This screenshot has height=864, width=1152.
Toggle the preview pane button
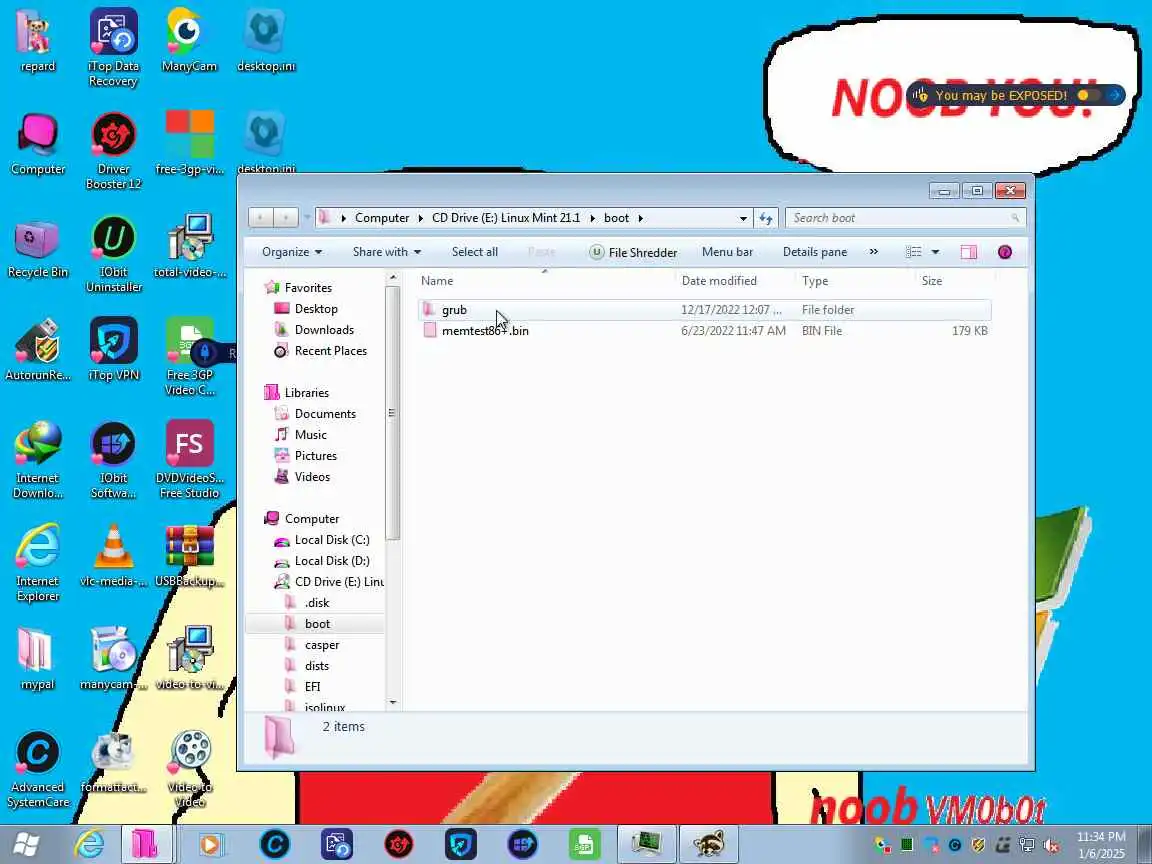[x=968, y=252]
